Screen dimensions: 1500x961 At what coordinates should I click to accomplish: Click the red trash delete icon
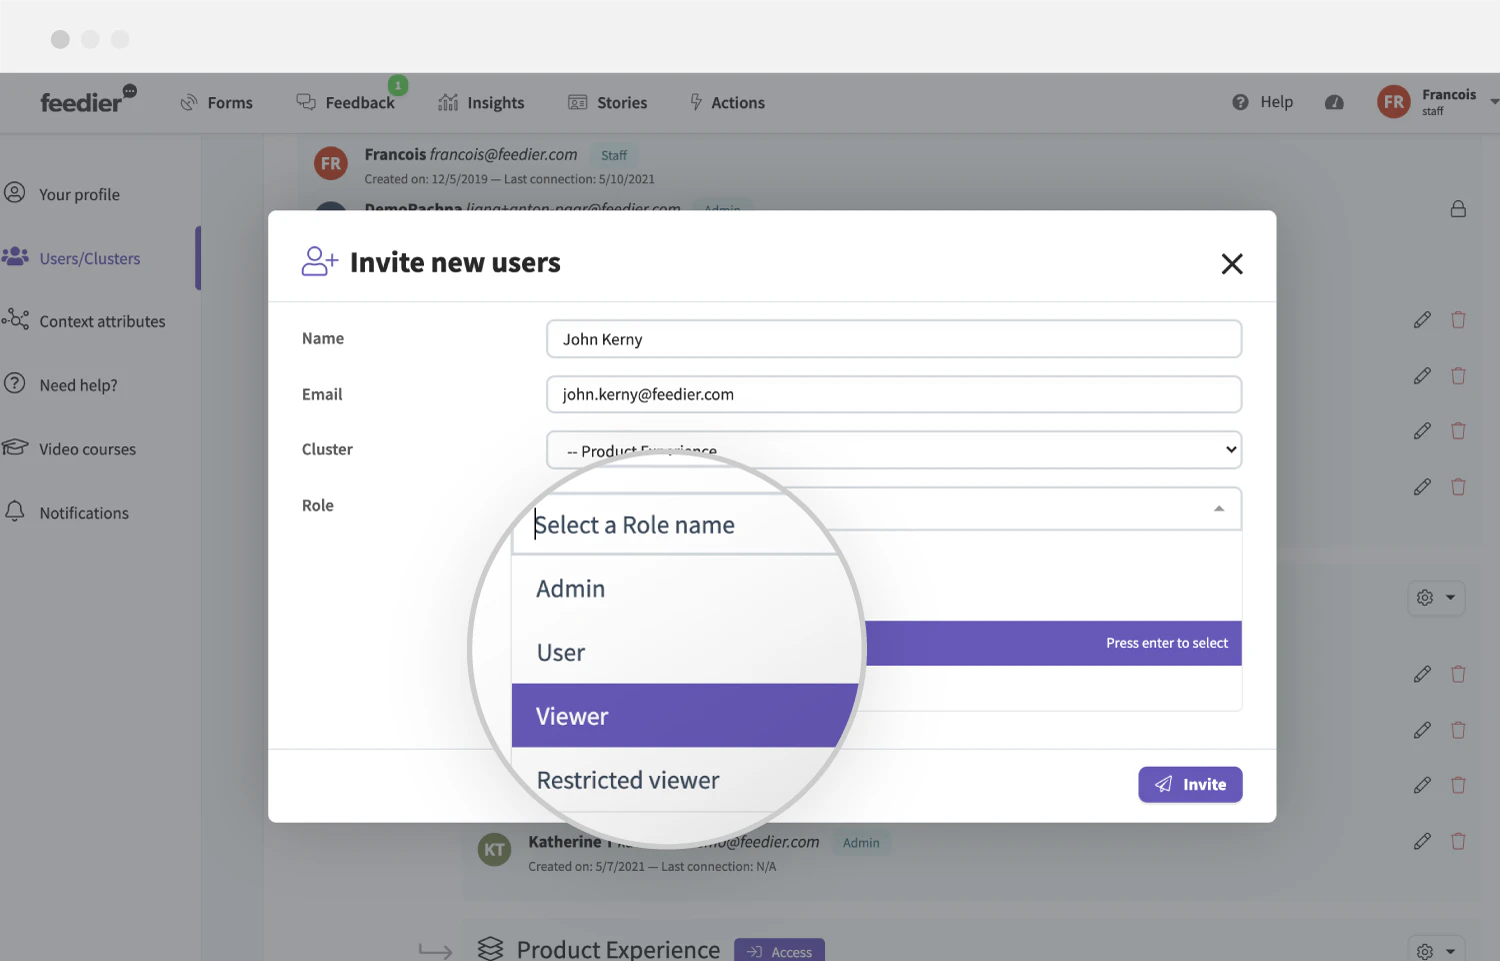(1458, 320)
